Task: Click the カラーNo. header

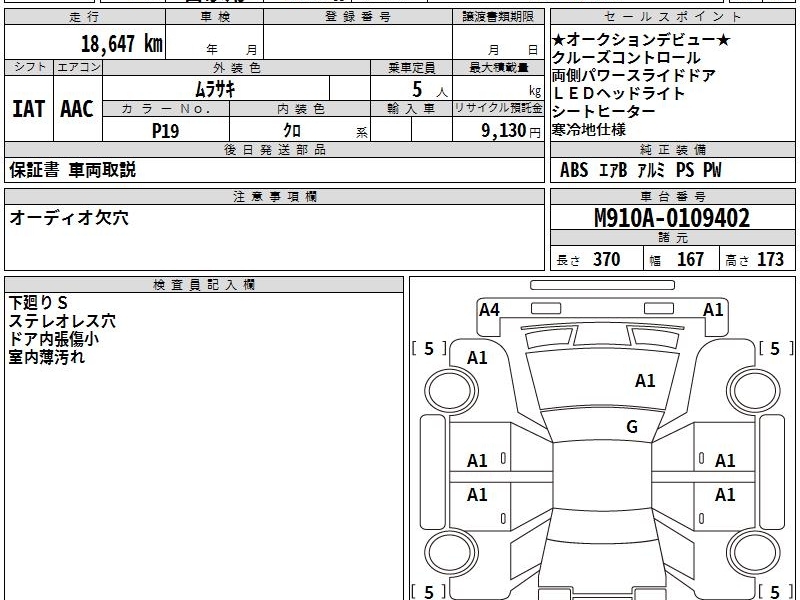Action: (166, 109)
